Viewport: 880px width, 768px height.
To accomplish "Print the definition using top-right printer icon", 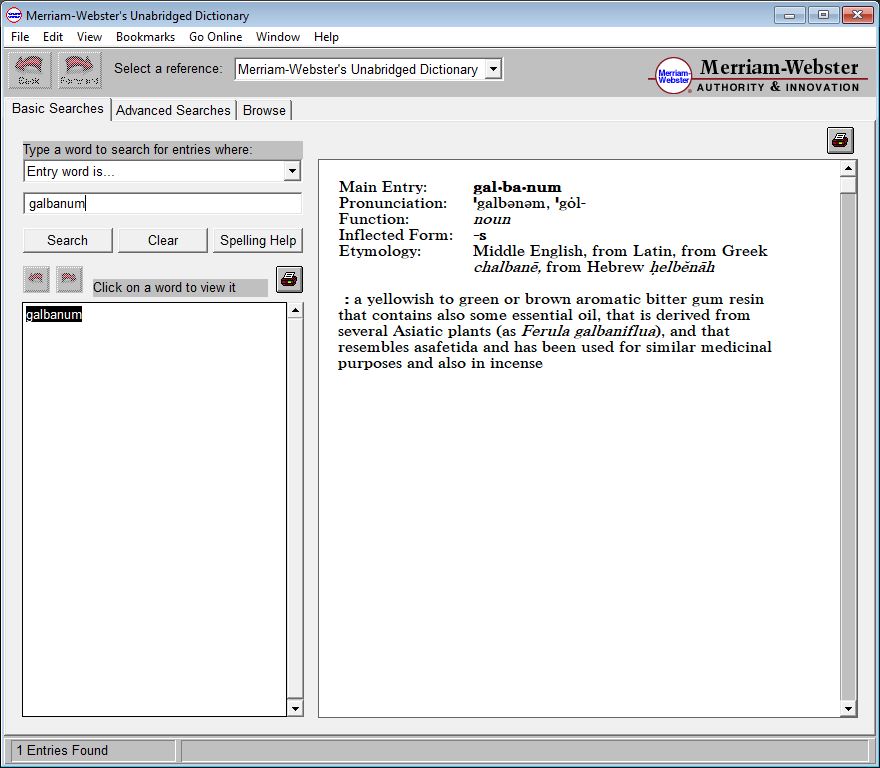I will 840,140.
